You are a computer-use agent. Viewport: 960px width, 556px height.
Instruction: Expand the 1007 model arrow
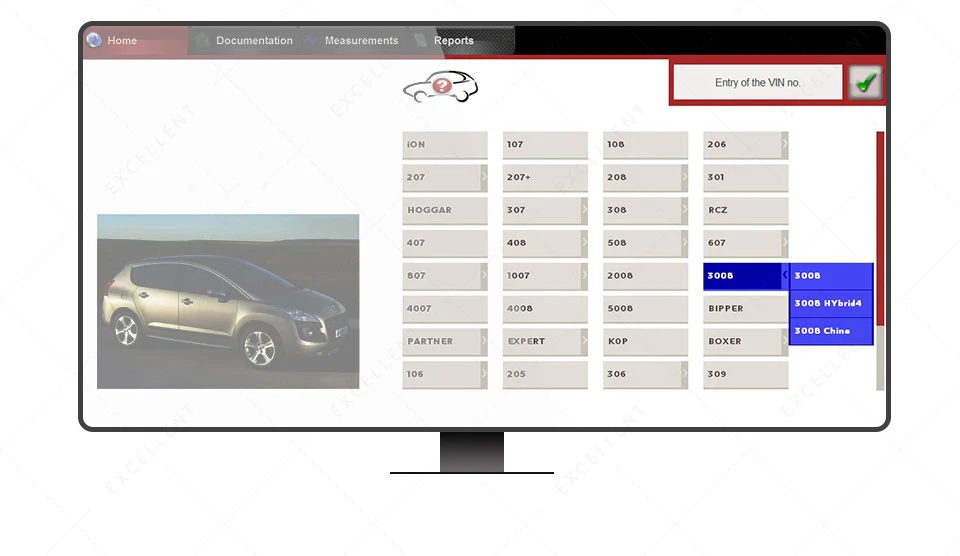point(584,276)
